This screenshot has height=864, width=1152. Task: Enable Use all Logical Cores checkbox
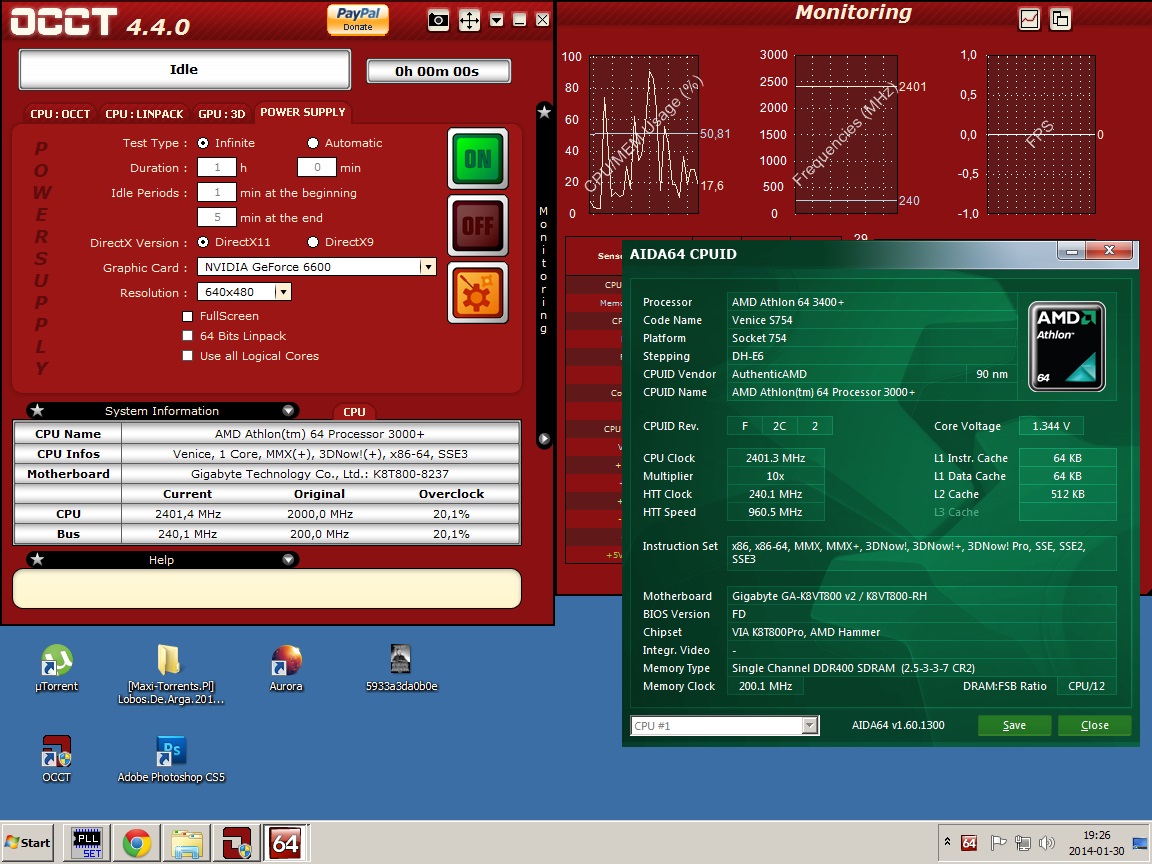click(187, 356)
